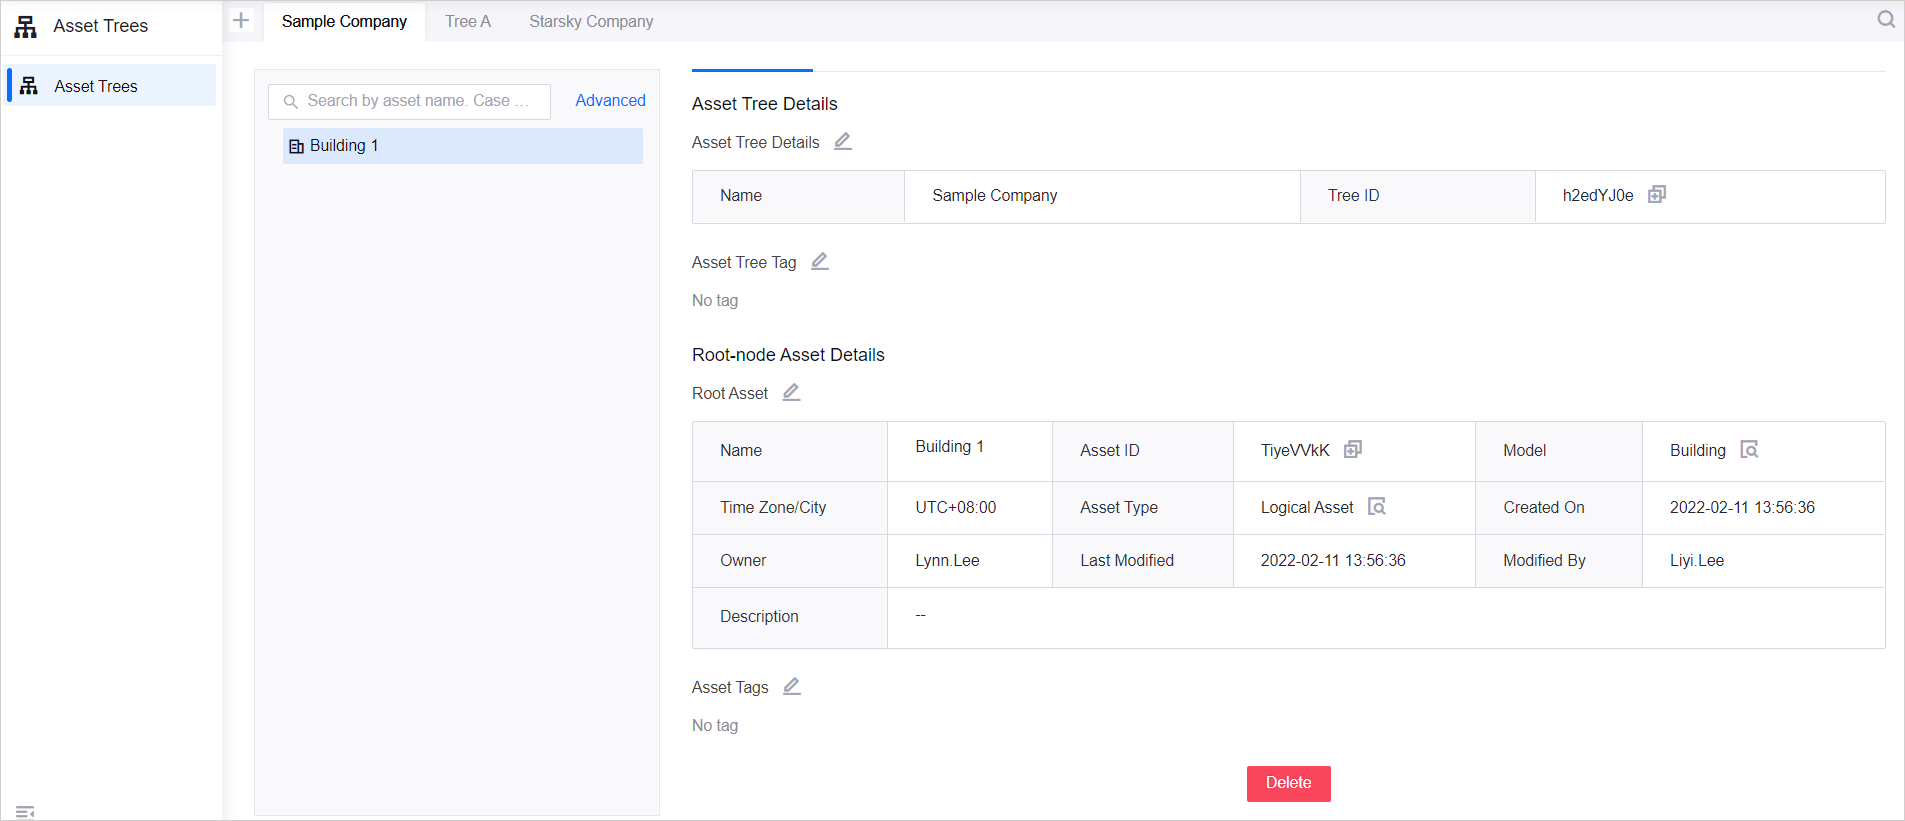
Task: Edit the Asset Tree Tag
Action: click(820, 261)
